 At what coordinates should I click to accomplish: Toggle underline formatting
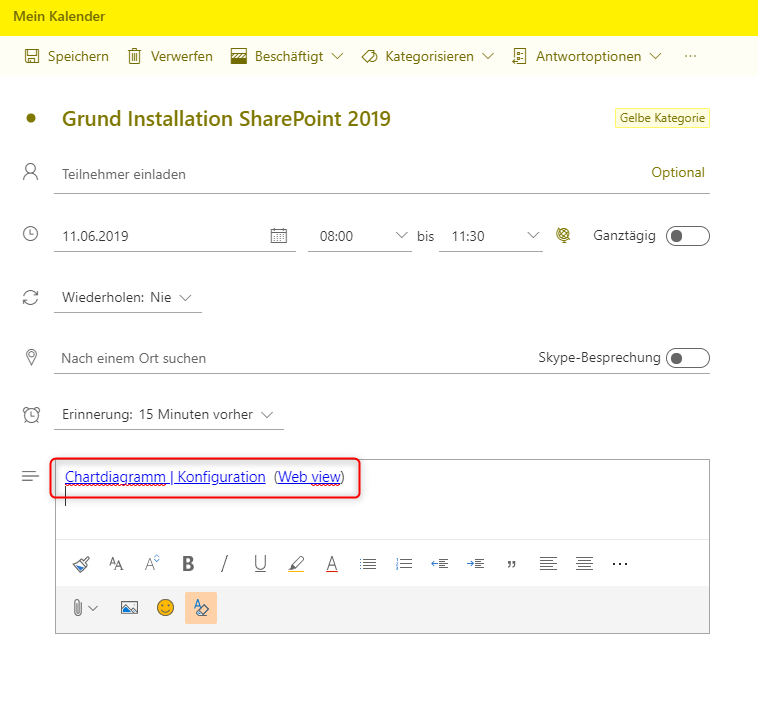coord(260,564)
